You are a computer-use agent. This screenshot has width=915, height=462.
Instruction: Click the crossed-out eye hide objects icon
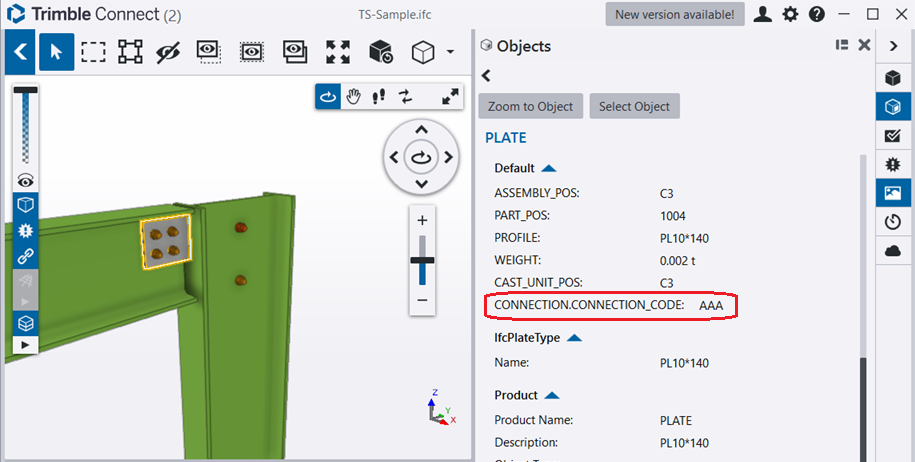pos(166,51)
